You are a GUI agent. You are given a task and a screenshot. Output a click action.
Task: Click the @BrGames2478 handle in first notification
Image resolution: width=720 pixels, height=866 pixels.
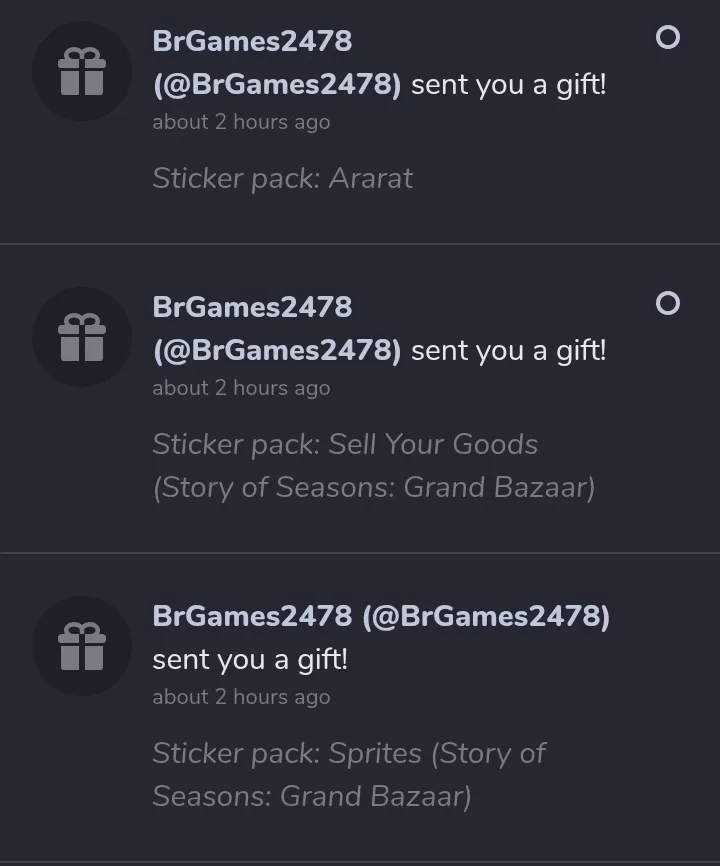point(277,85)
